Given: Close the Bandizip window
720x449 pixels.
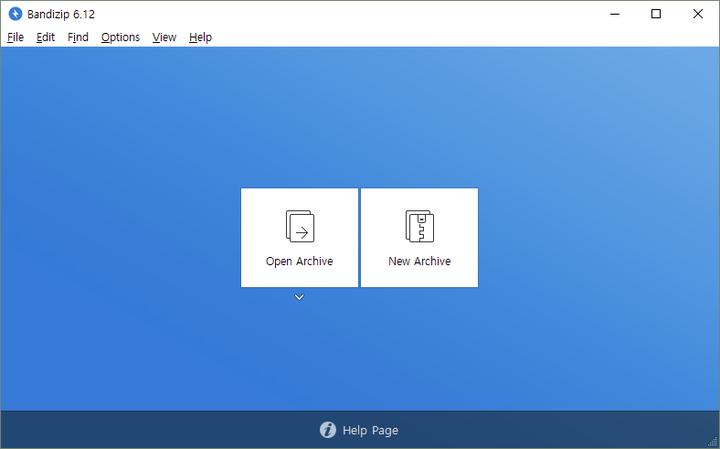Looking at the screenshot, I should click(698, 14).
